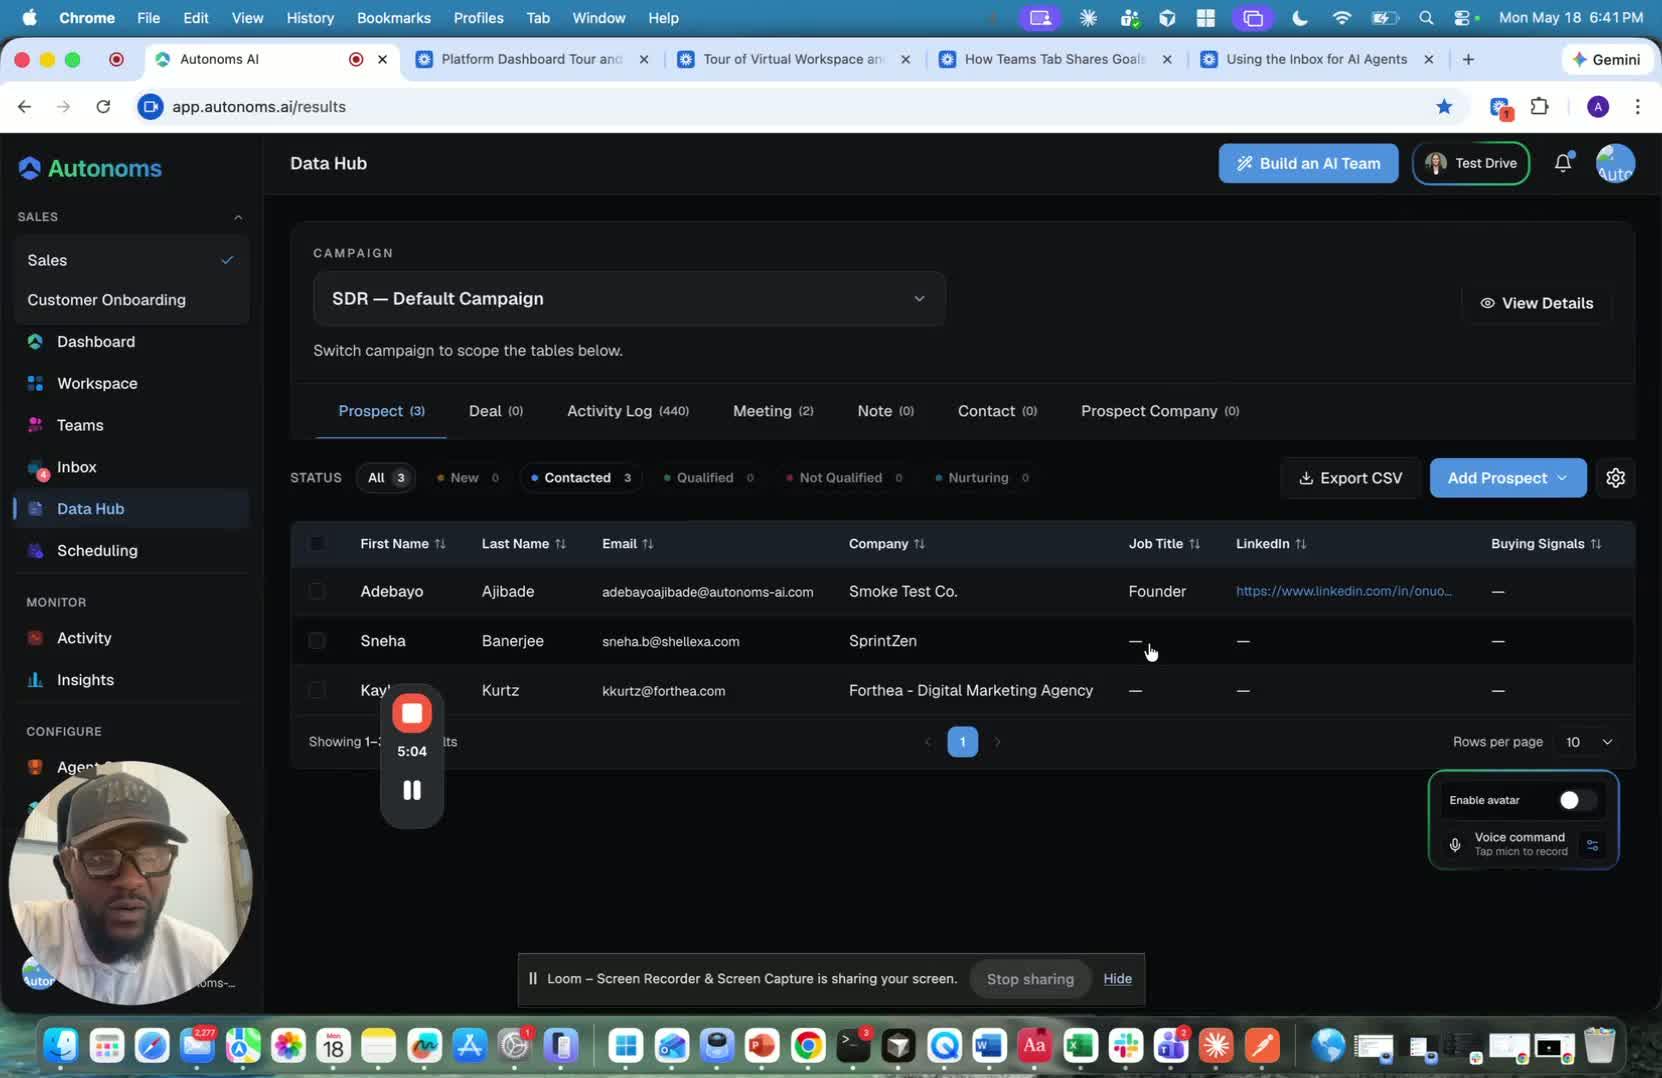Switch to the Prospect Company tab
1662x1078 pixels.
click(x=1160, y=411)
